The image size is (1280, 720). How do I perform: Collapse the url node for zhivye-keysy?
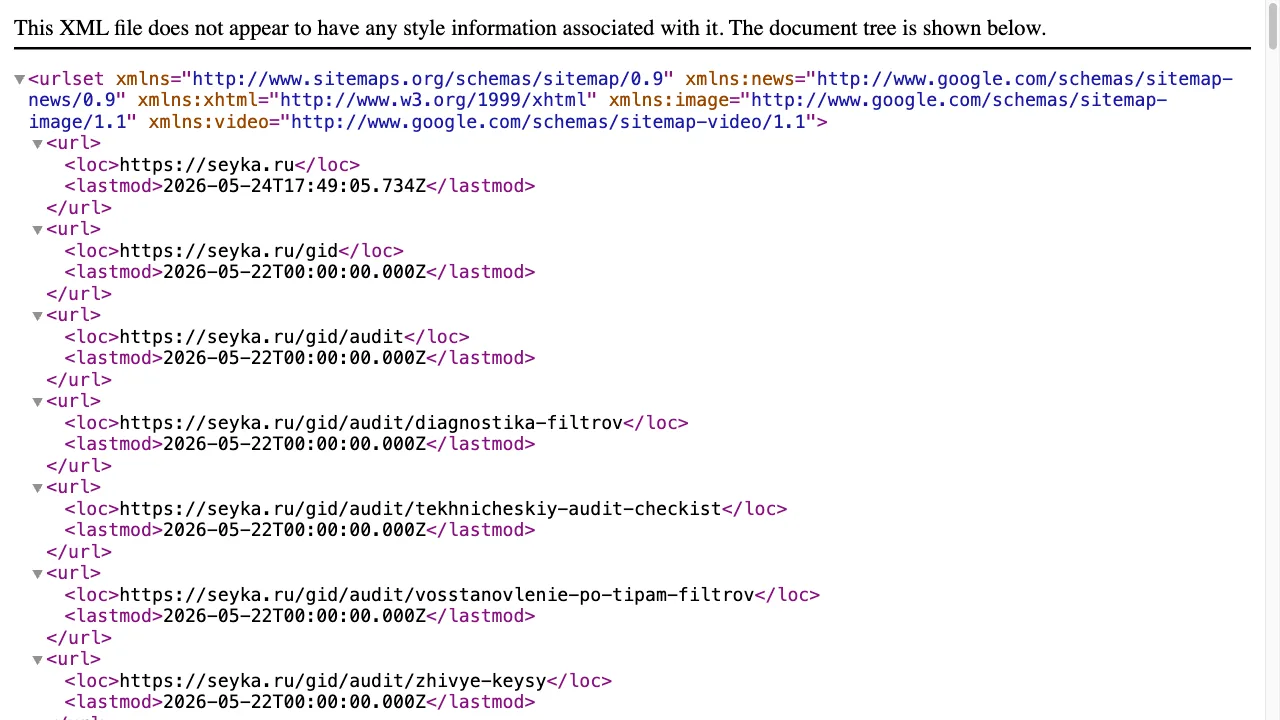[x=37, y=660]
